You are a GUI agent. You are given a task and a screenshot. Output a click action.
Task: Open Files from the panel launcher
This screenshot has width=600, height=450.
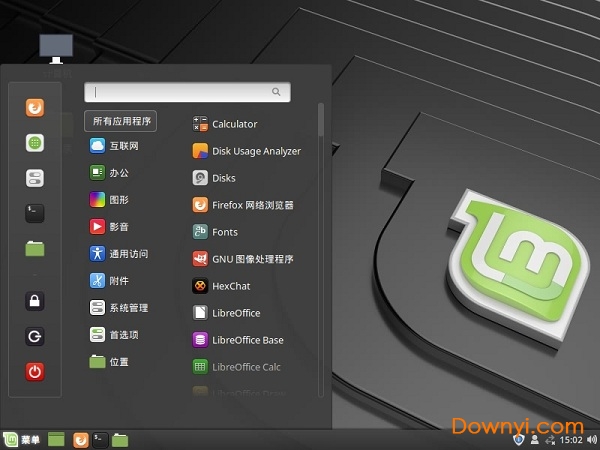120,440
